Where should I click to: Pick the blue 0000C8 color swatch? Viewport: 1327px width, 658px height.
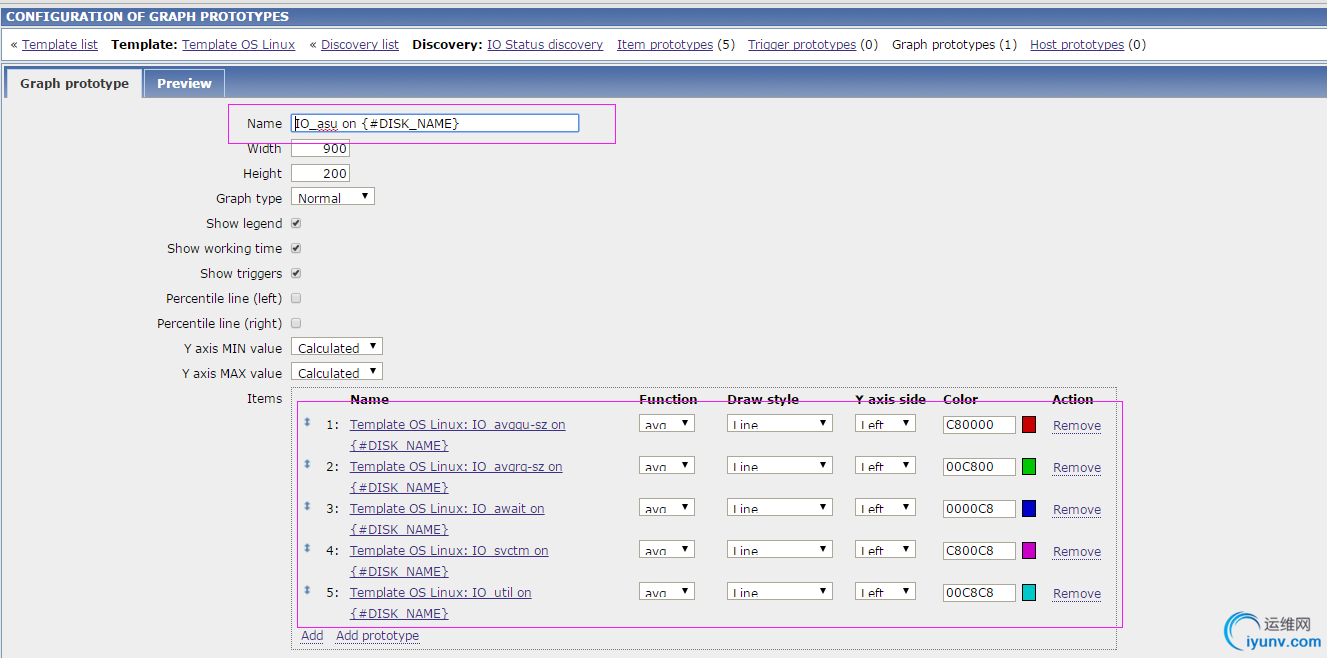1029,508
